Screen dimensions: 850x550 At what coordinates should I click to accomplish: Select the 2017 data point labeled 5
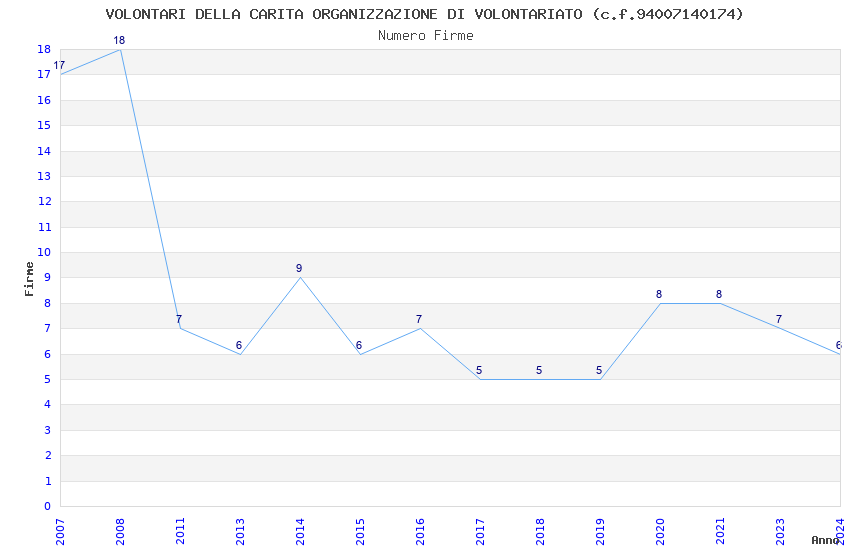click(x=479, y=370)
